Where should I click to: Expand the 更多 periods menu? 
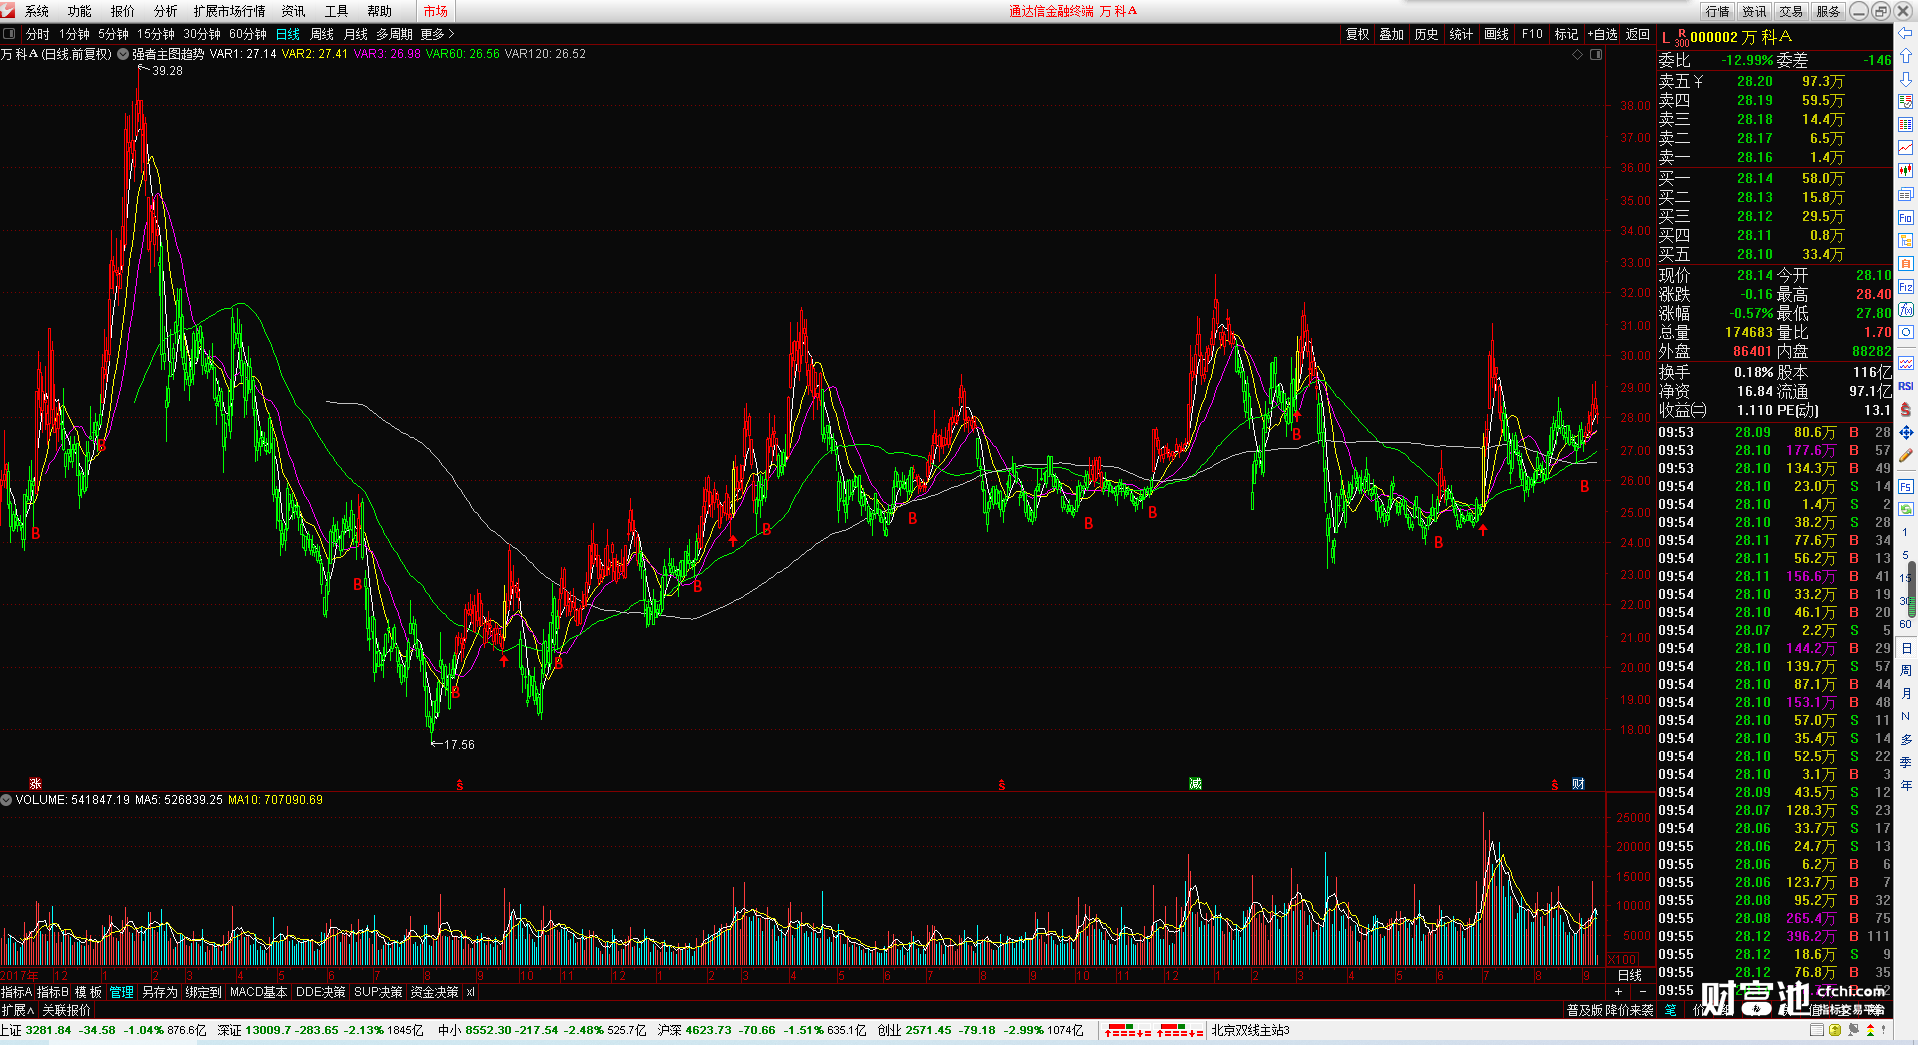point(436,34)
